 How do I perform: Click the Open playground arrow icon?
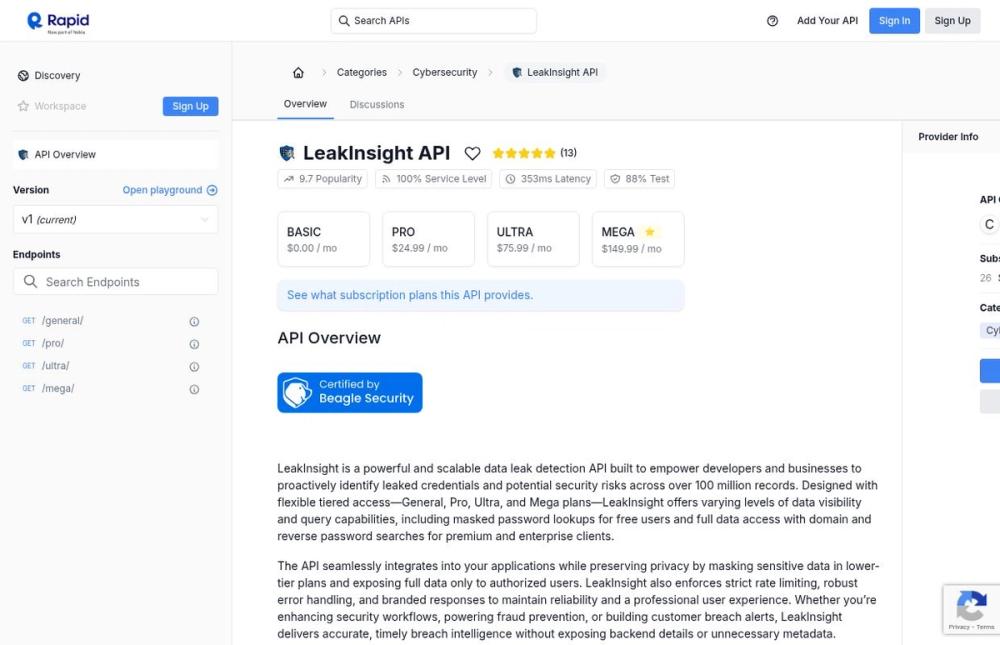pos(212,190)
